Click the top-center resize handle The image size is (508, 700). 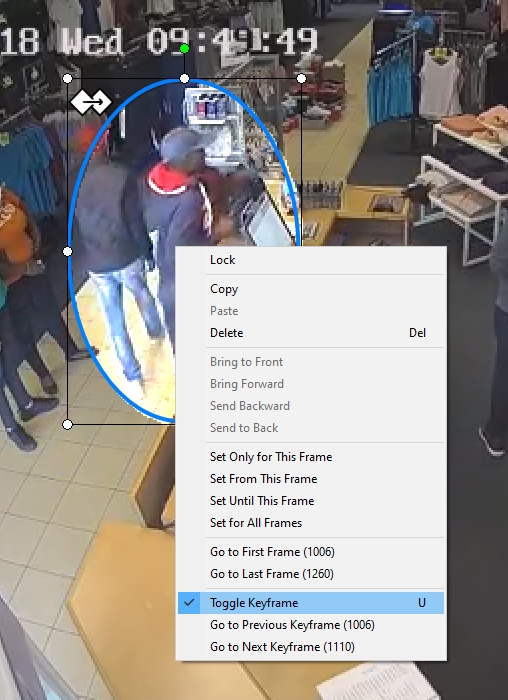click(x=184, y=79)
